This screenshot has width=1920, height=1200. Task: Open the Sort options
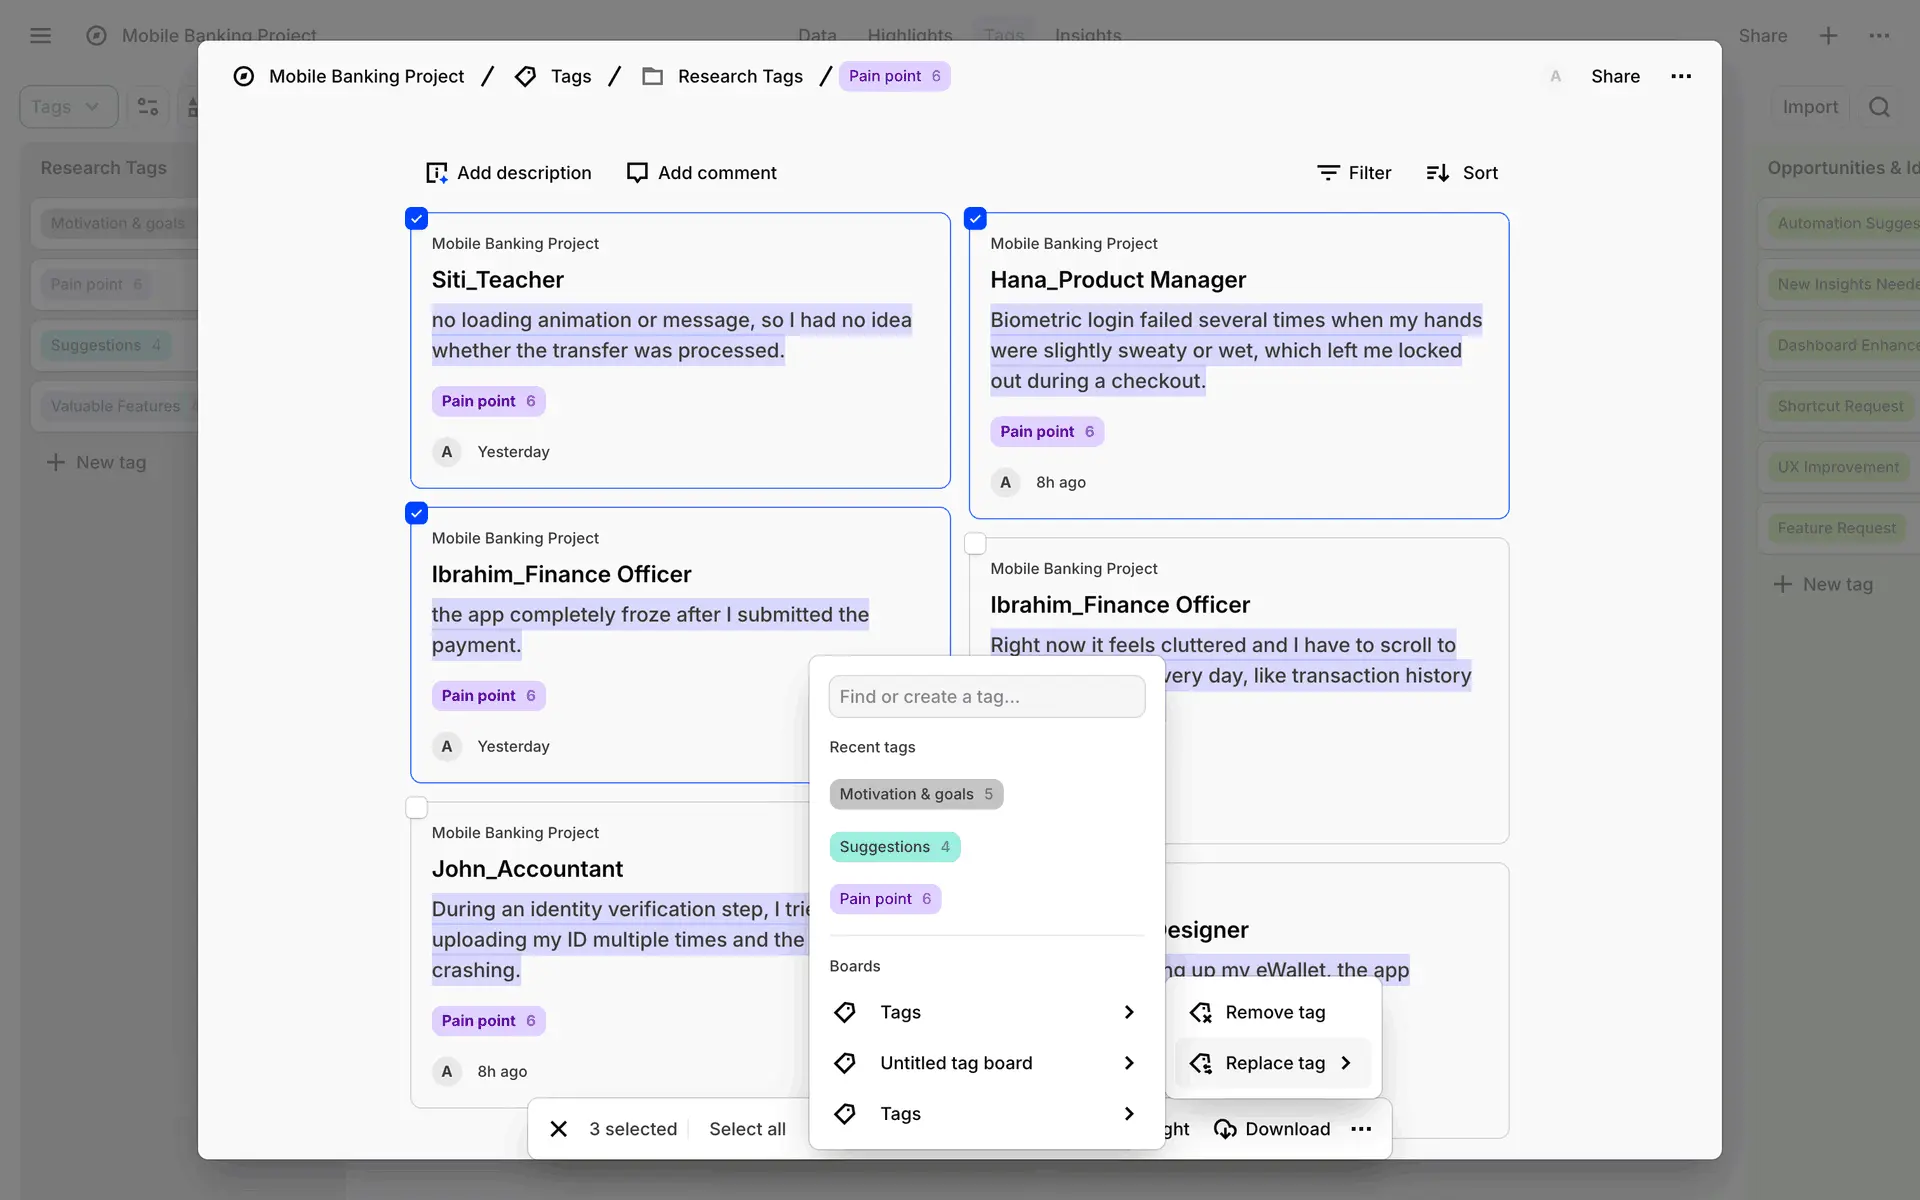tap(1462, 173)
